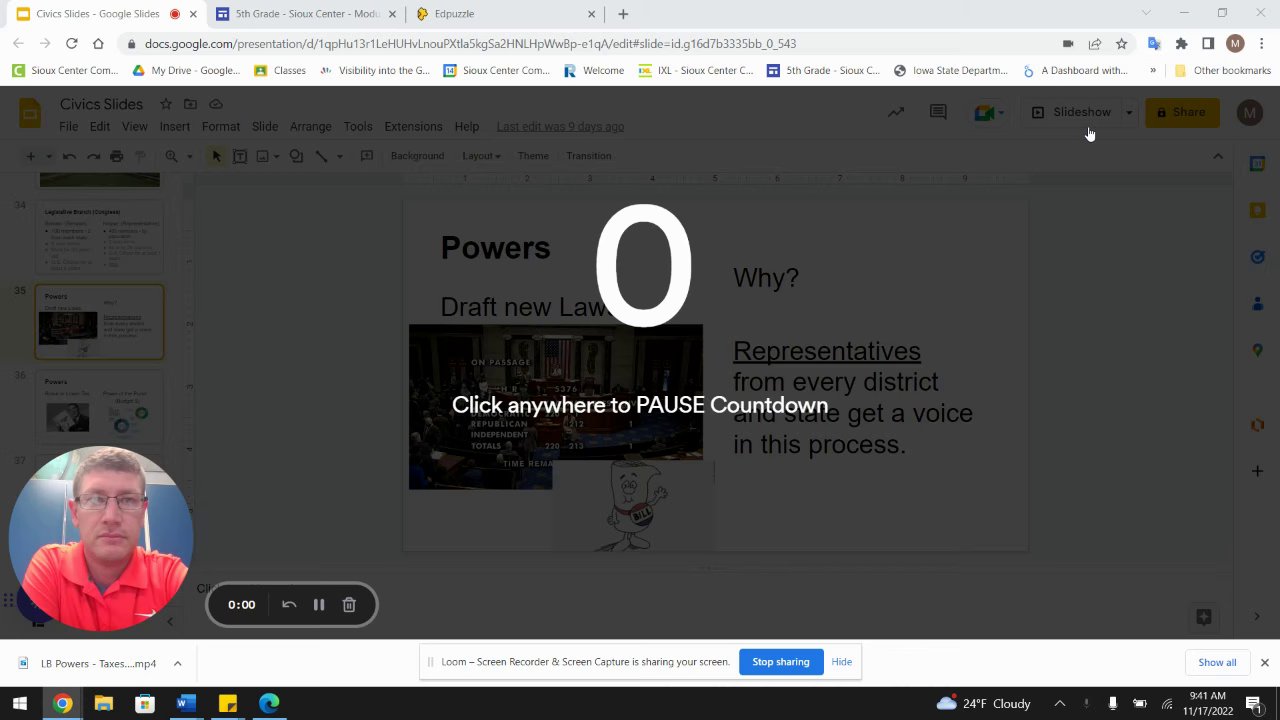The width and height of the screenshot is (1280, 720).
Task: Open the Insert menu
Action: pyautogui.click(x=174, y=127)
